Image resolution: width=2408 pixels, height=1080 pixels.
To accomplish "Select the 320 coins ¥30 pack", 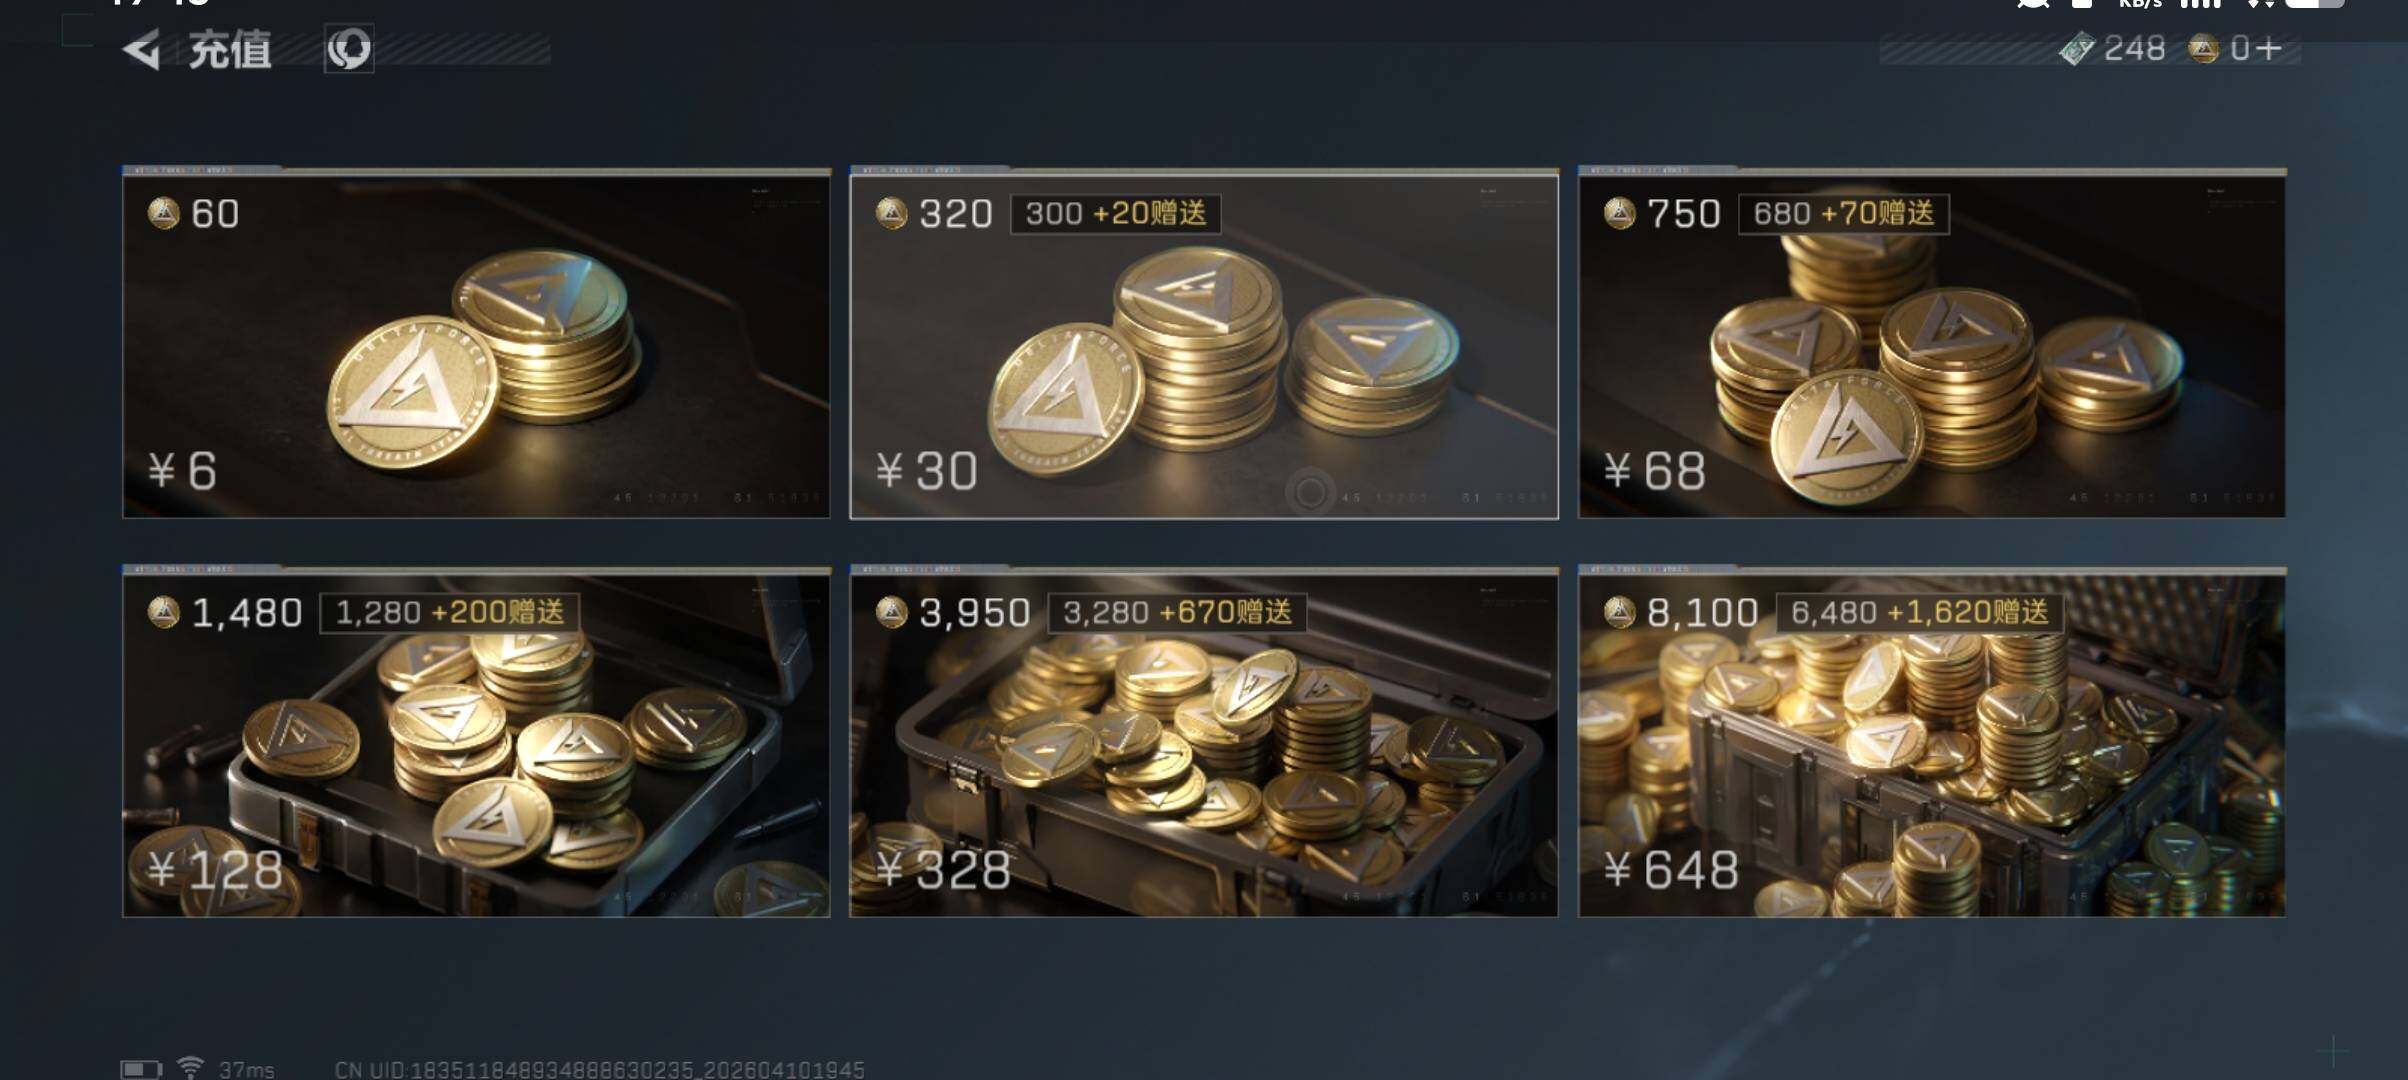I will click(x=1204, y=343).
